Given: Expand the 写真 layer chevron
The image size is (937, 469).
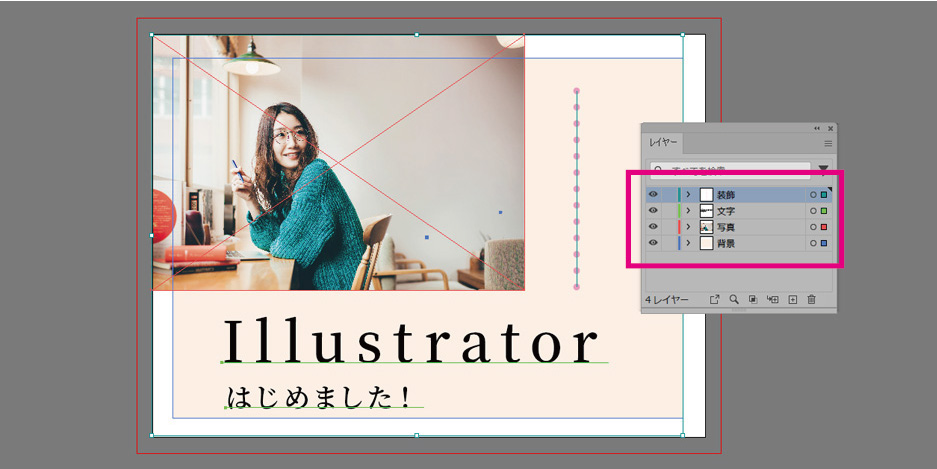Looking at the screenshot, I should 688,227.
